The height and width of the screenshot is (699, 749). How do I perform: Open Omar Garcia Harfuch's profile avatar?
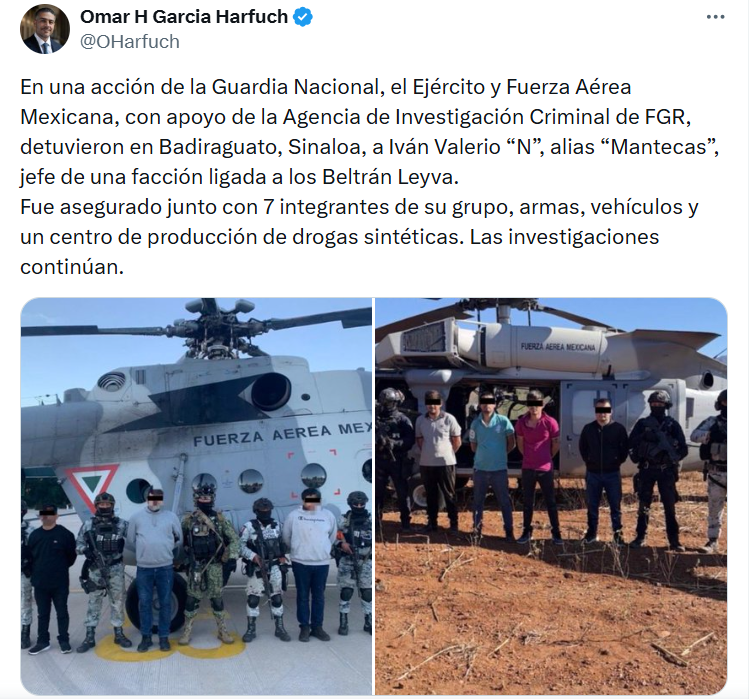pyautogui.click(x=45, y=29)
